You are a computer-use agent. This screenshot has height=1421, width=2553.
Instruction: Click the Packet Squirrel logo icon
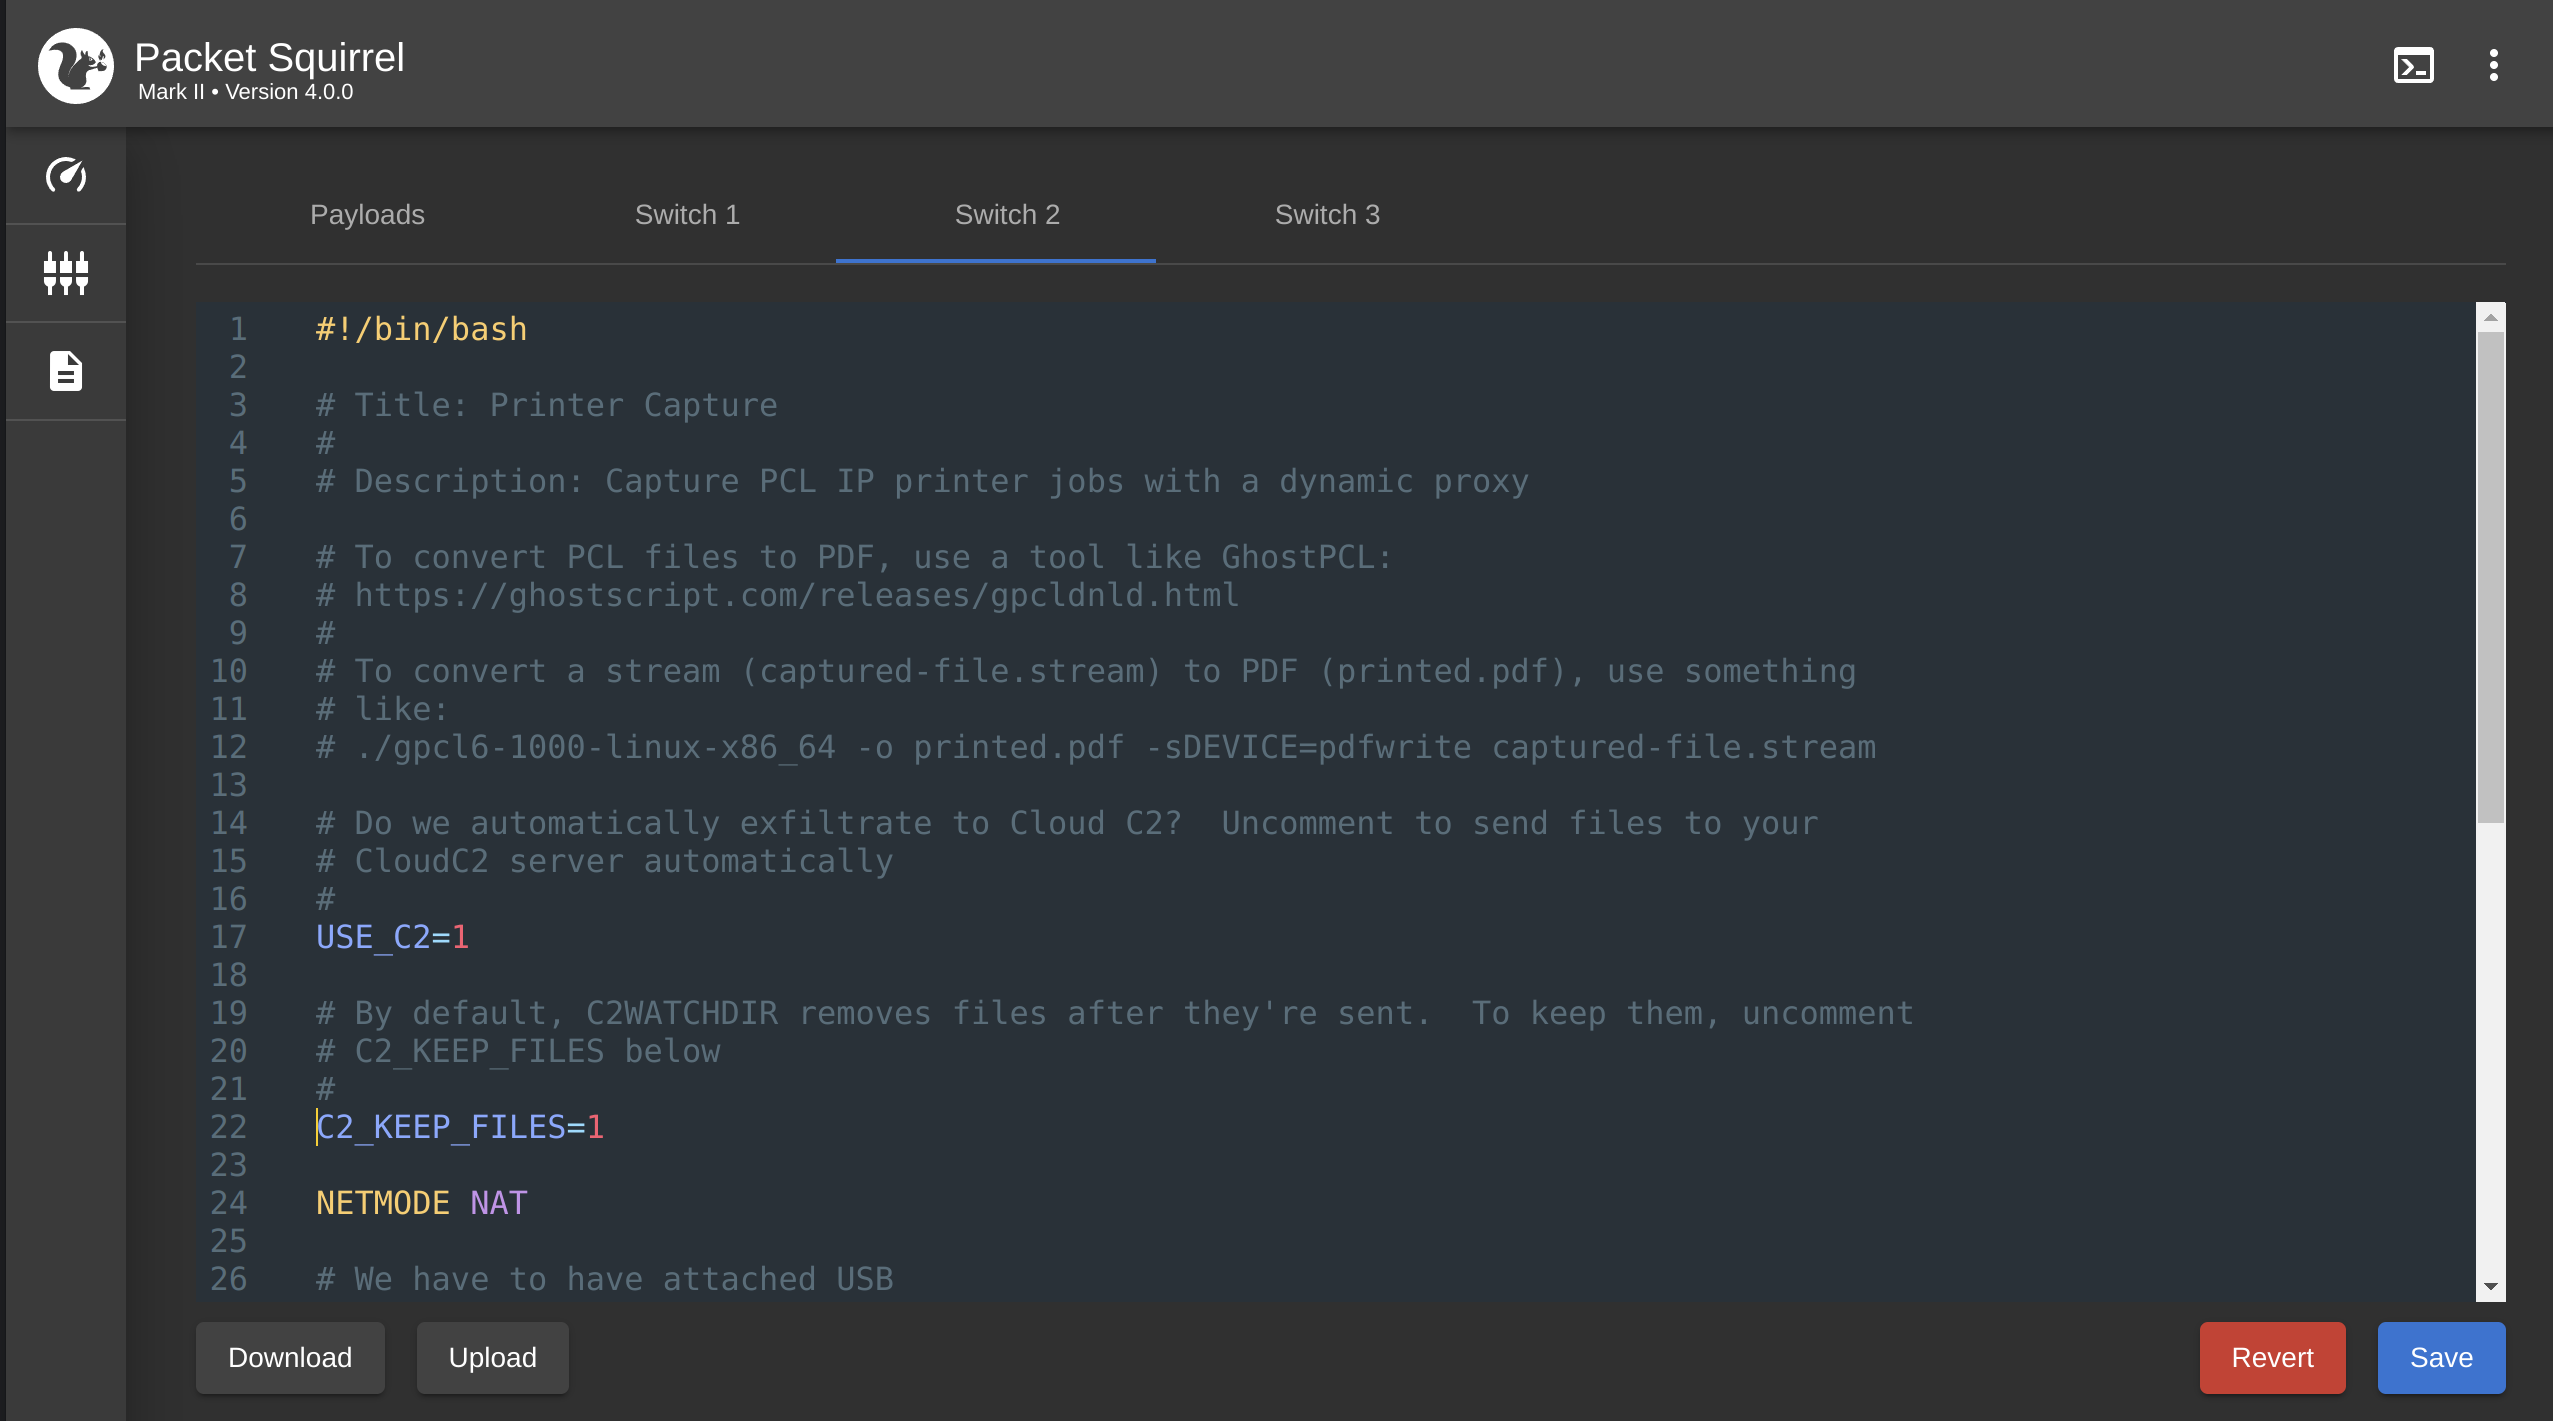point(76,66)
